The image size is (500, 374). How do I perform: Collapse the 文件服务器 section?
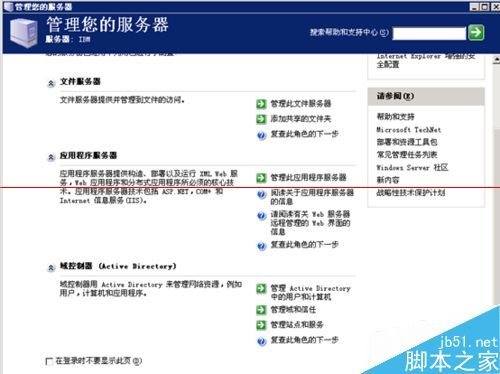pyautogui.click(x=51, y=83)
